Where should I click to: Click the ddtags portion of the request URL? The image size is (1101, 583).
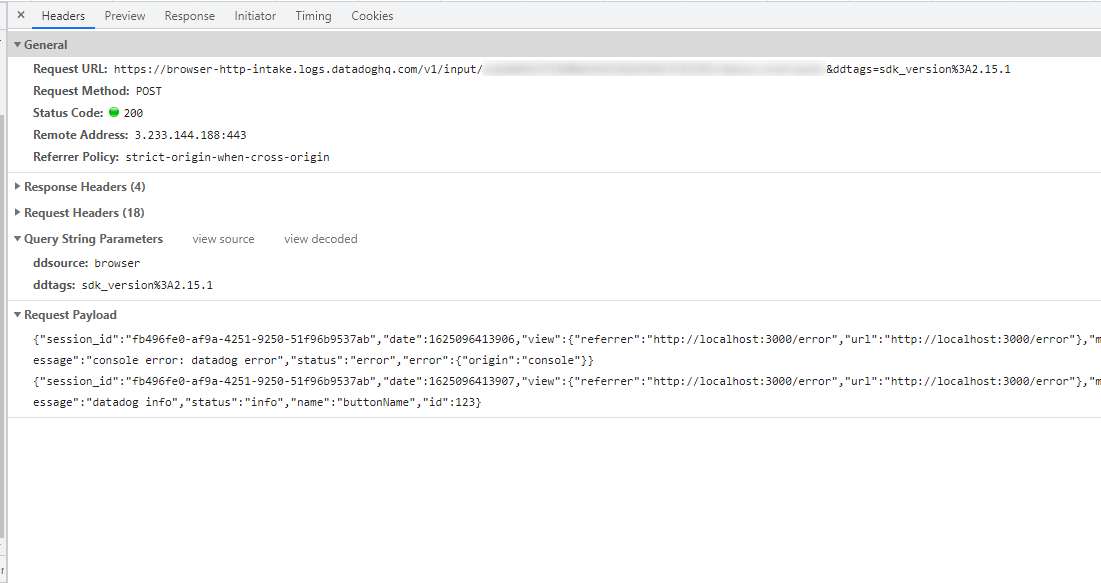(918, 69)
